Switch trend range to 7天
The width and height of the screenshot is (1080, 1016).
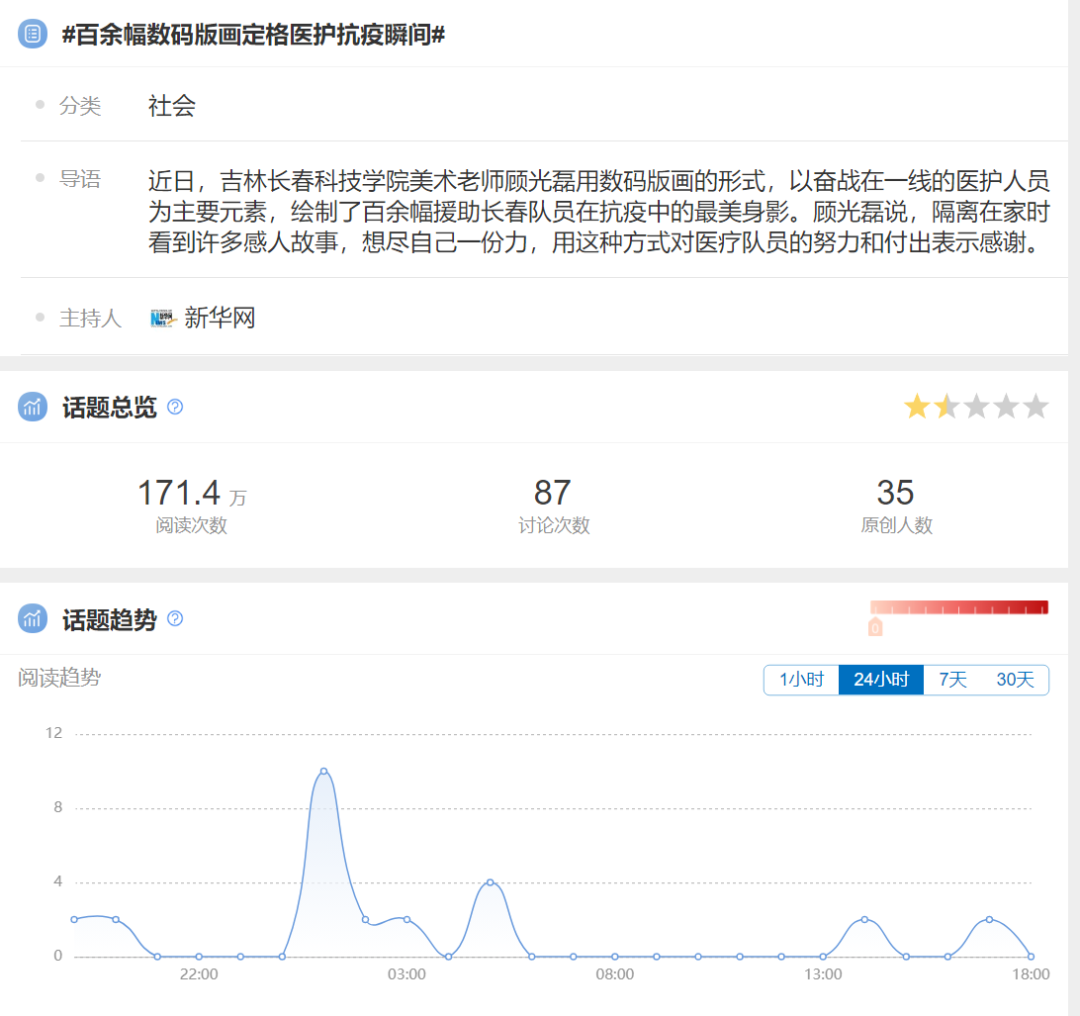(953, 680)
